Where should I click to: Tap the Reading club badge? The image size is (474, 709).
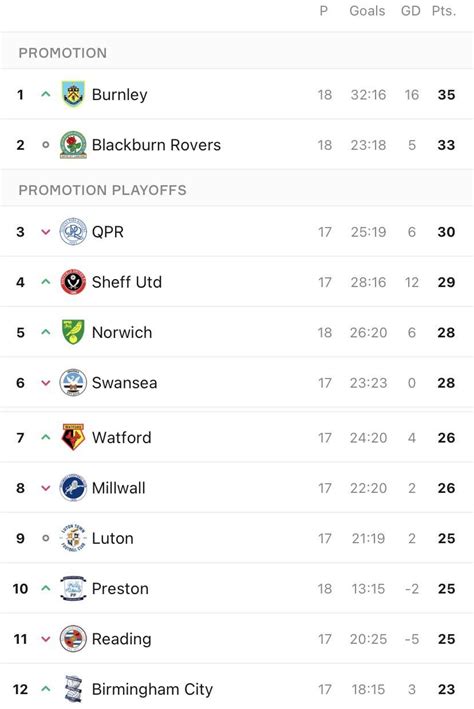click(x=73, y=638)
